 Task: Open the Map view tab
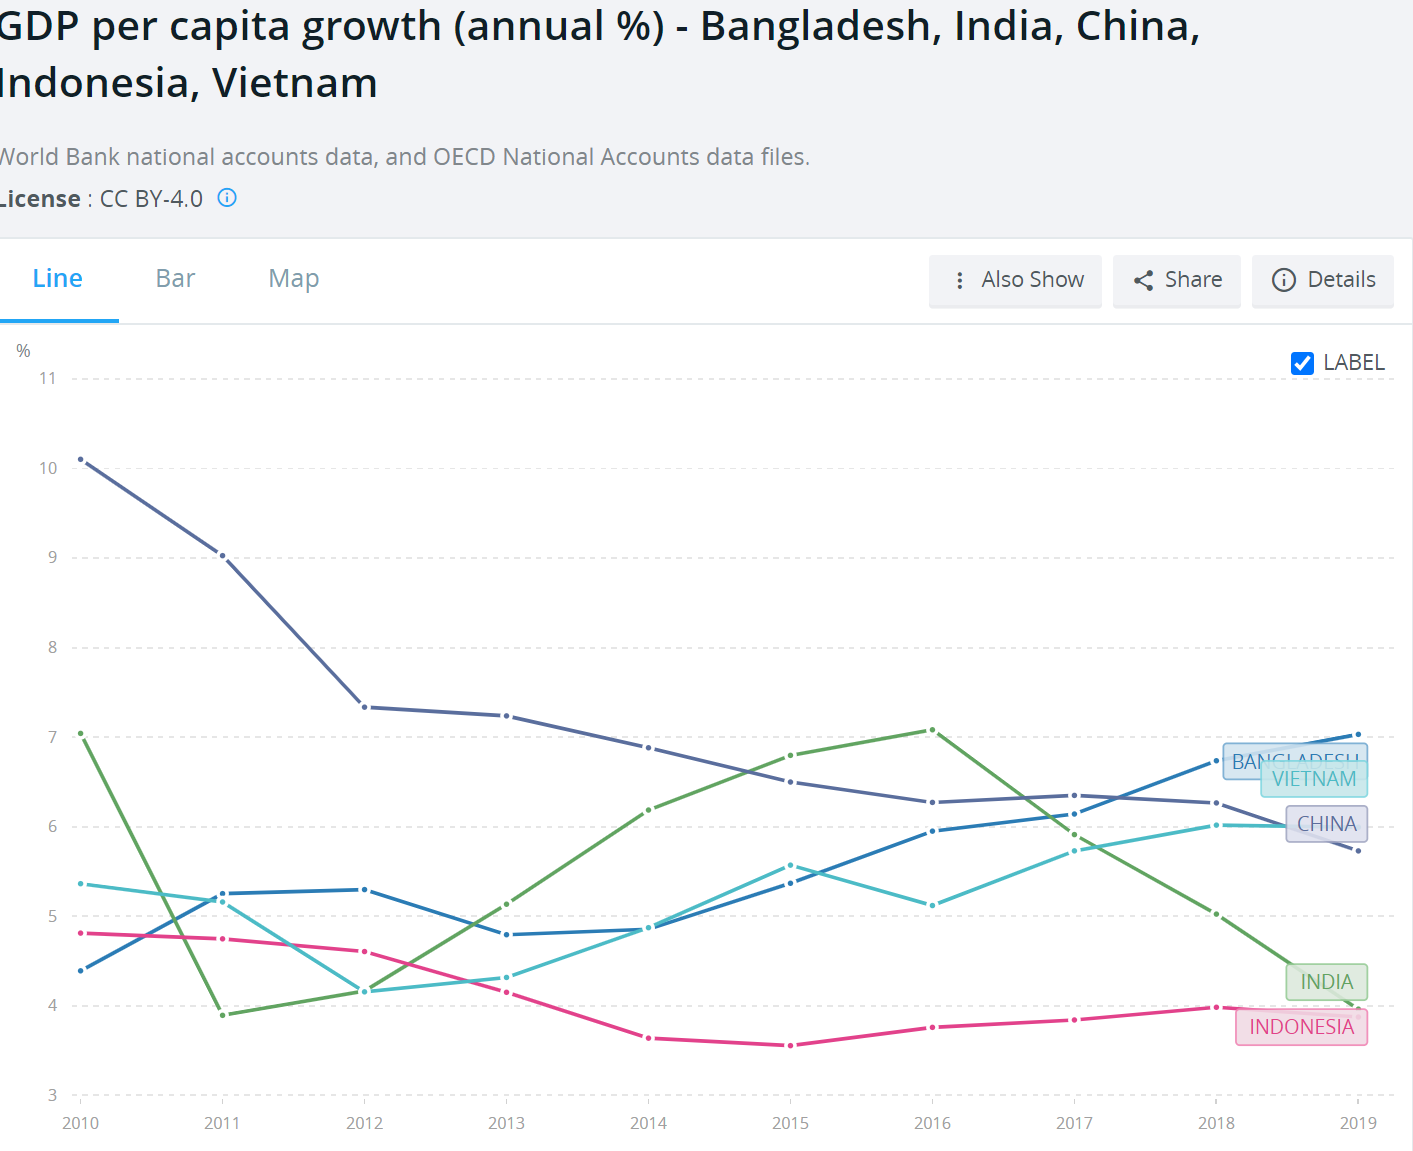293,278
